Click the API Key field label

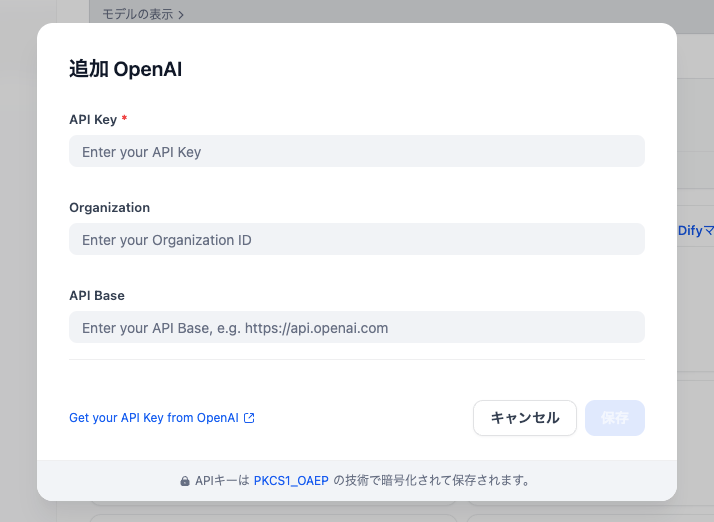[93, 119]
